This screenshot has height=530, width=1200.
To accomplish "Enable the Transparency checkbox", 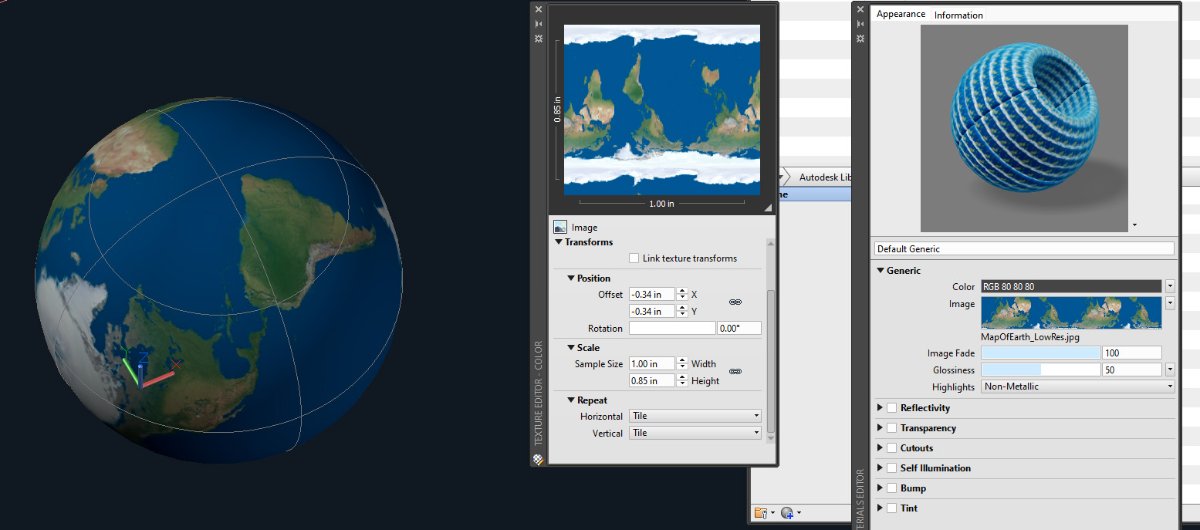I will click(892, 428).
